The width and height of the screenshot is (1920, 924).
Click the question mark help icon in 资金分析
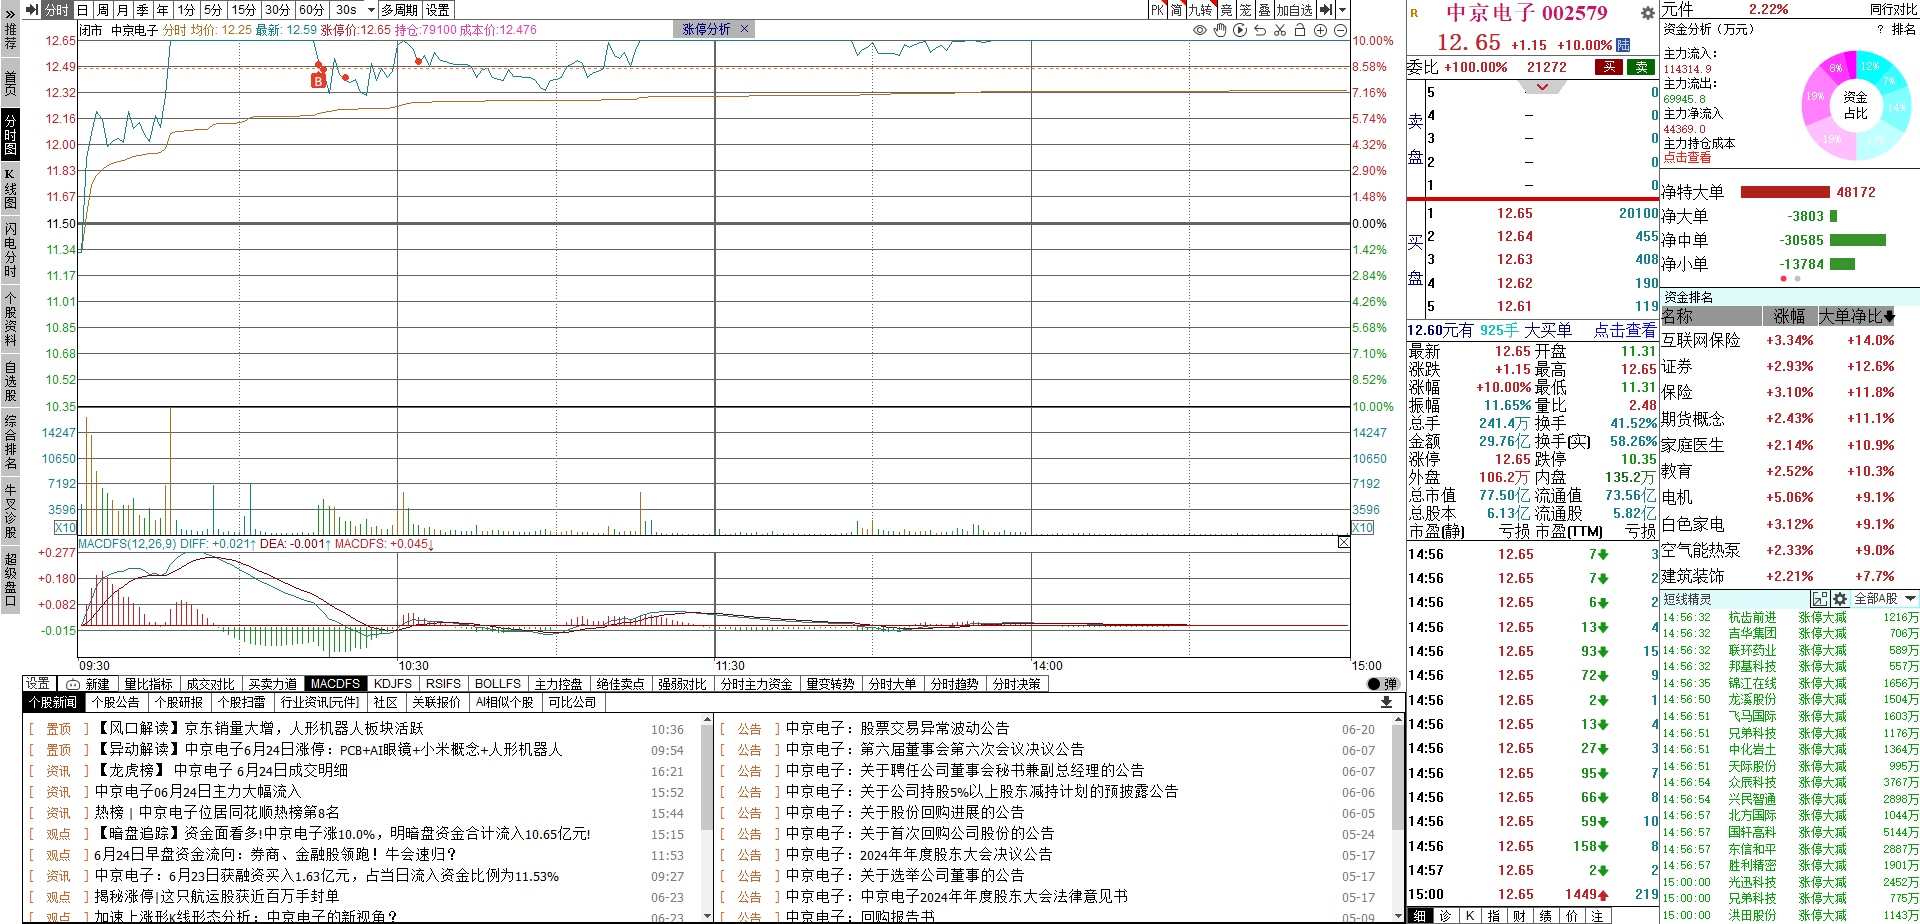click(1880, 29)
